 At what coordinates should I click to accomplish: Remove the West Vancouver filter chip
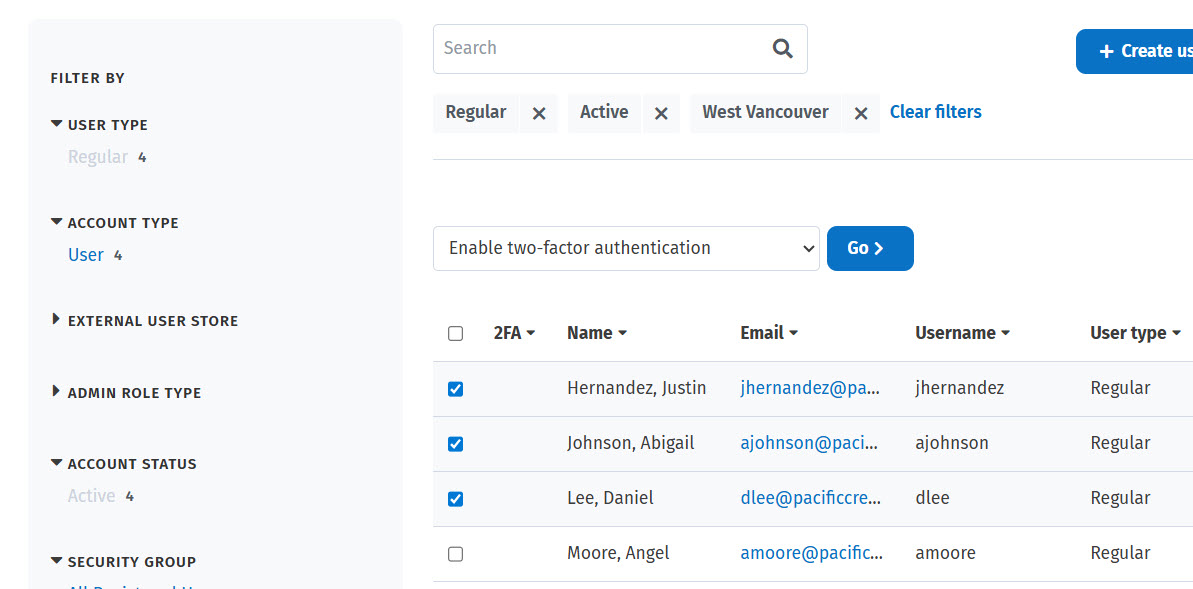[x=860, y=113]
